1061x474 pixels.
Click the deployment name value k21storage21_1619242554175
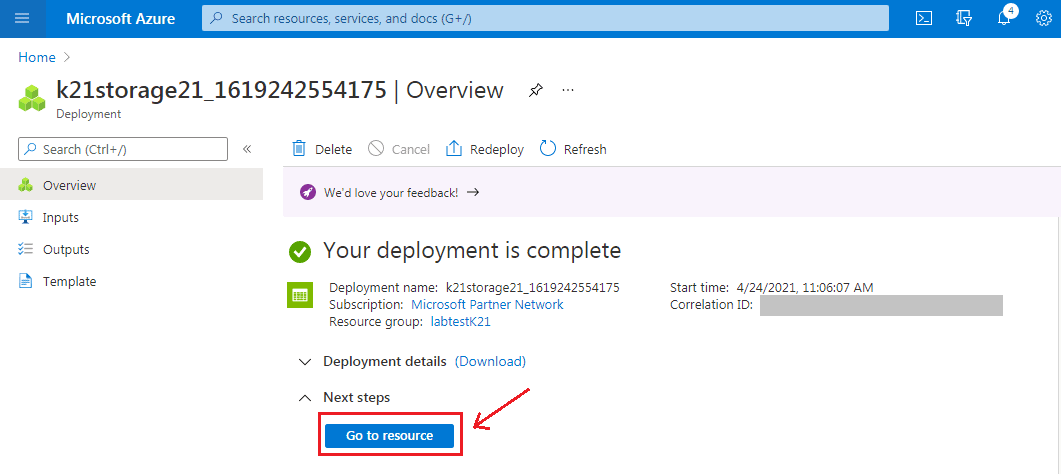point(533,287)
